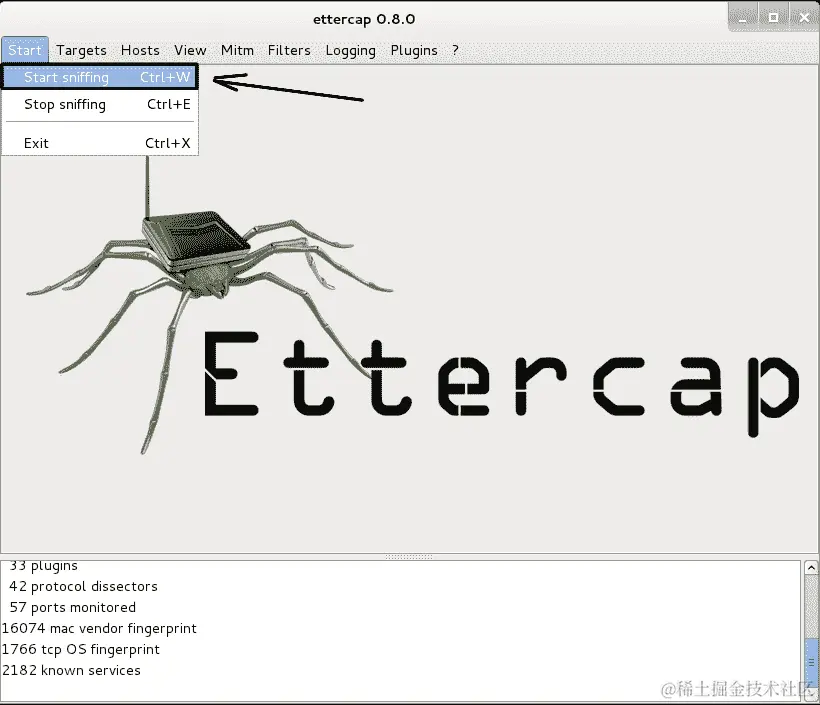
Task: Click the "1766 tcp OS fingerprint" line
Action: [81, 649]
